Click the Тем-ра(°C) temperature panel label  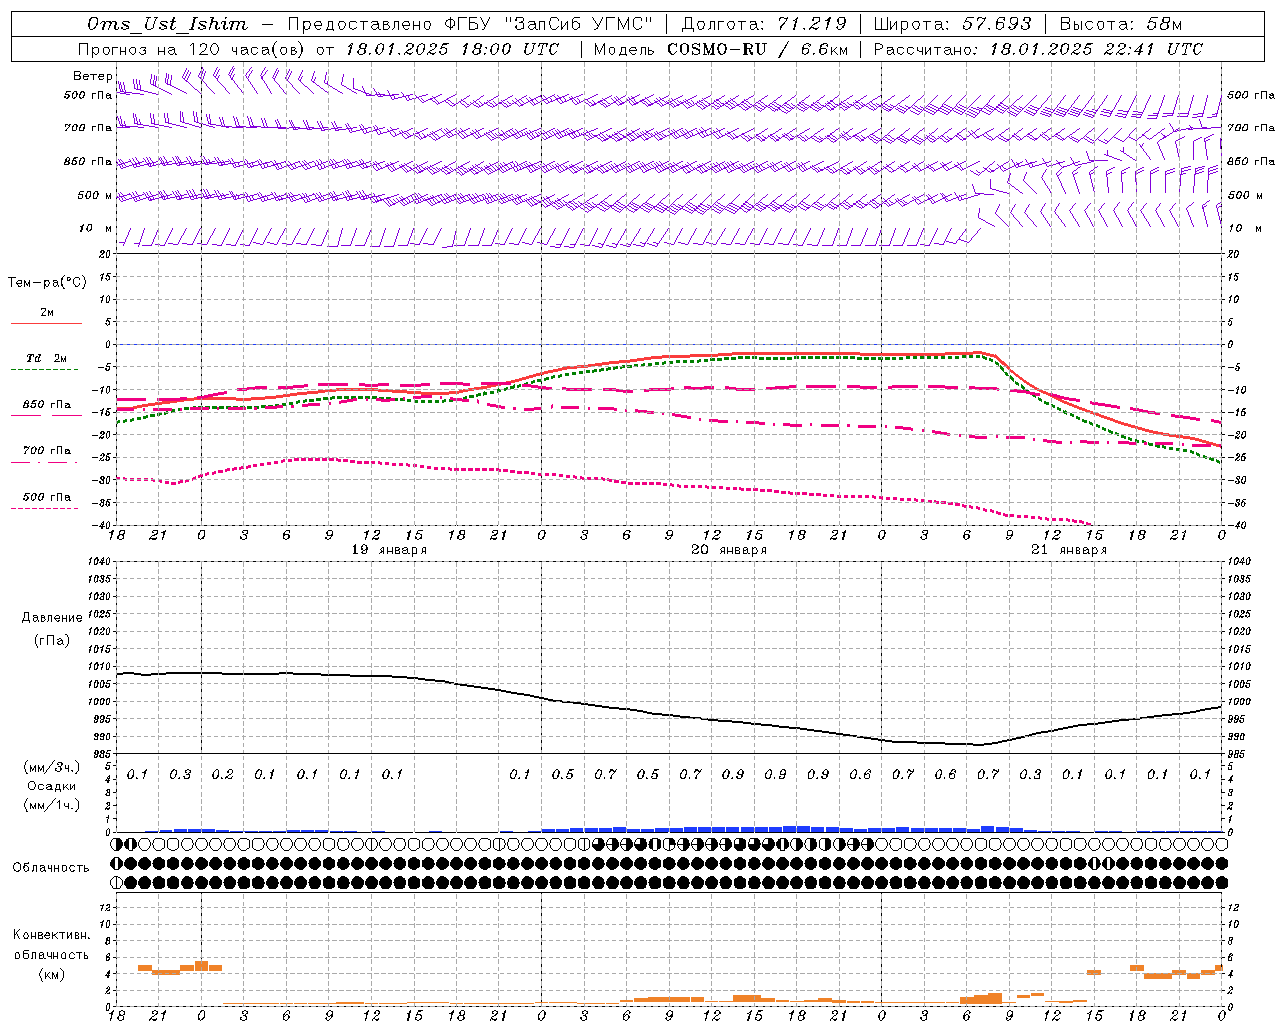coord(47,283)
